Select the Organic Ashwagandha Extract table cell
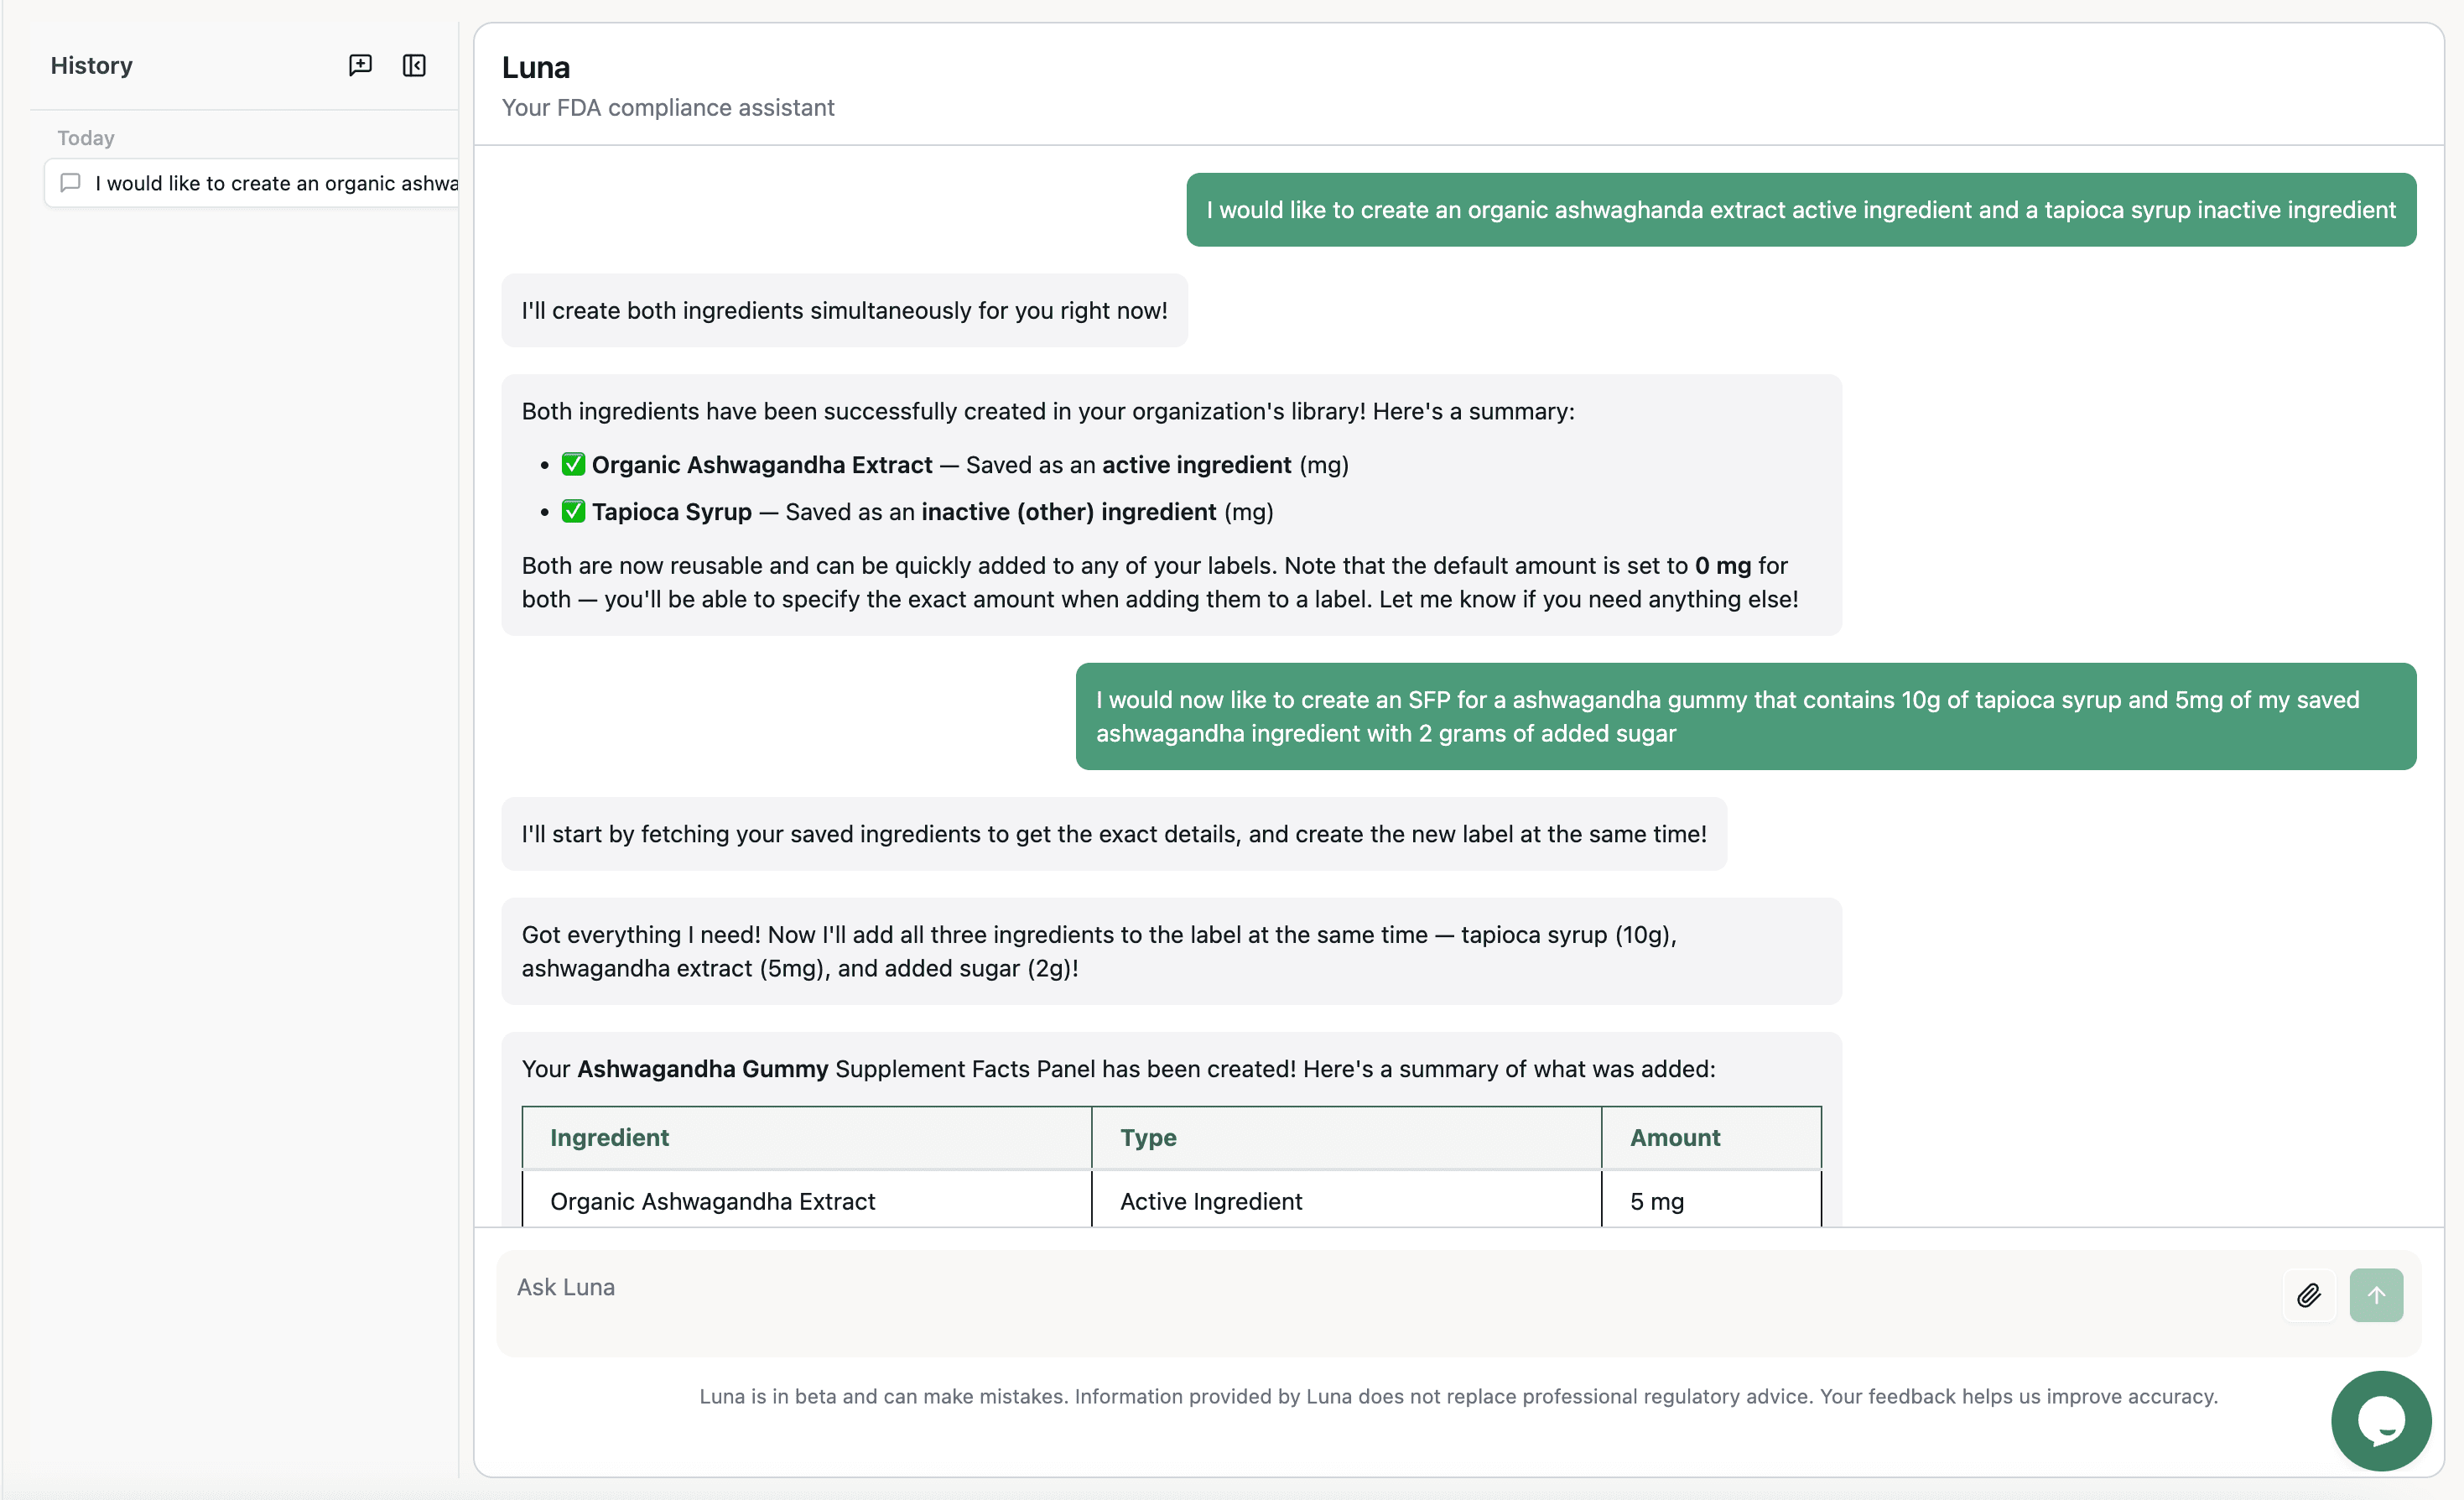This screenshot has height=1500, width=2464. (712, 1202)
